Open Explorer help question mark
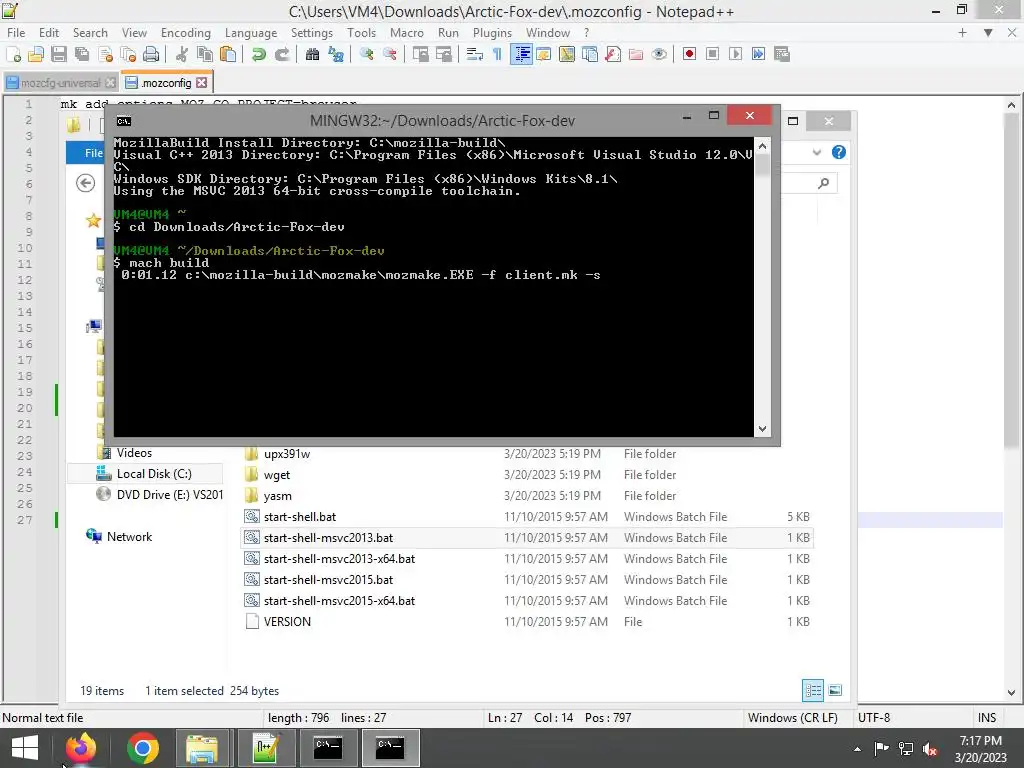 (839, 153)
